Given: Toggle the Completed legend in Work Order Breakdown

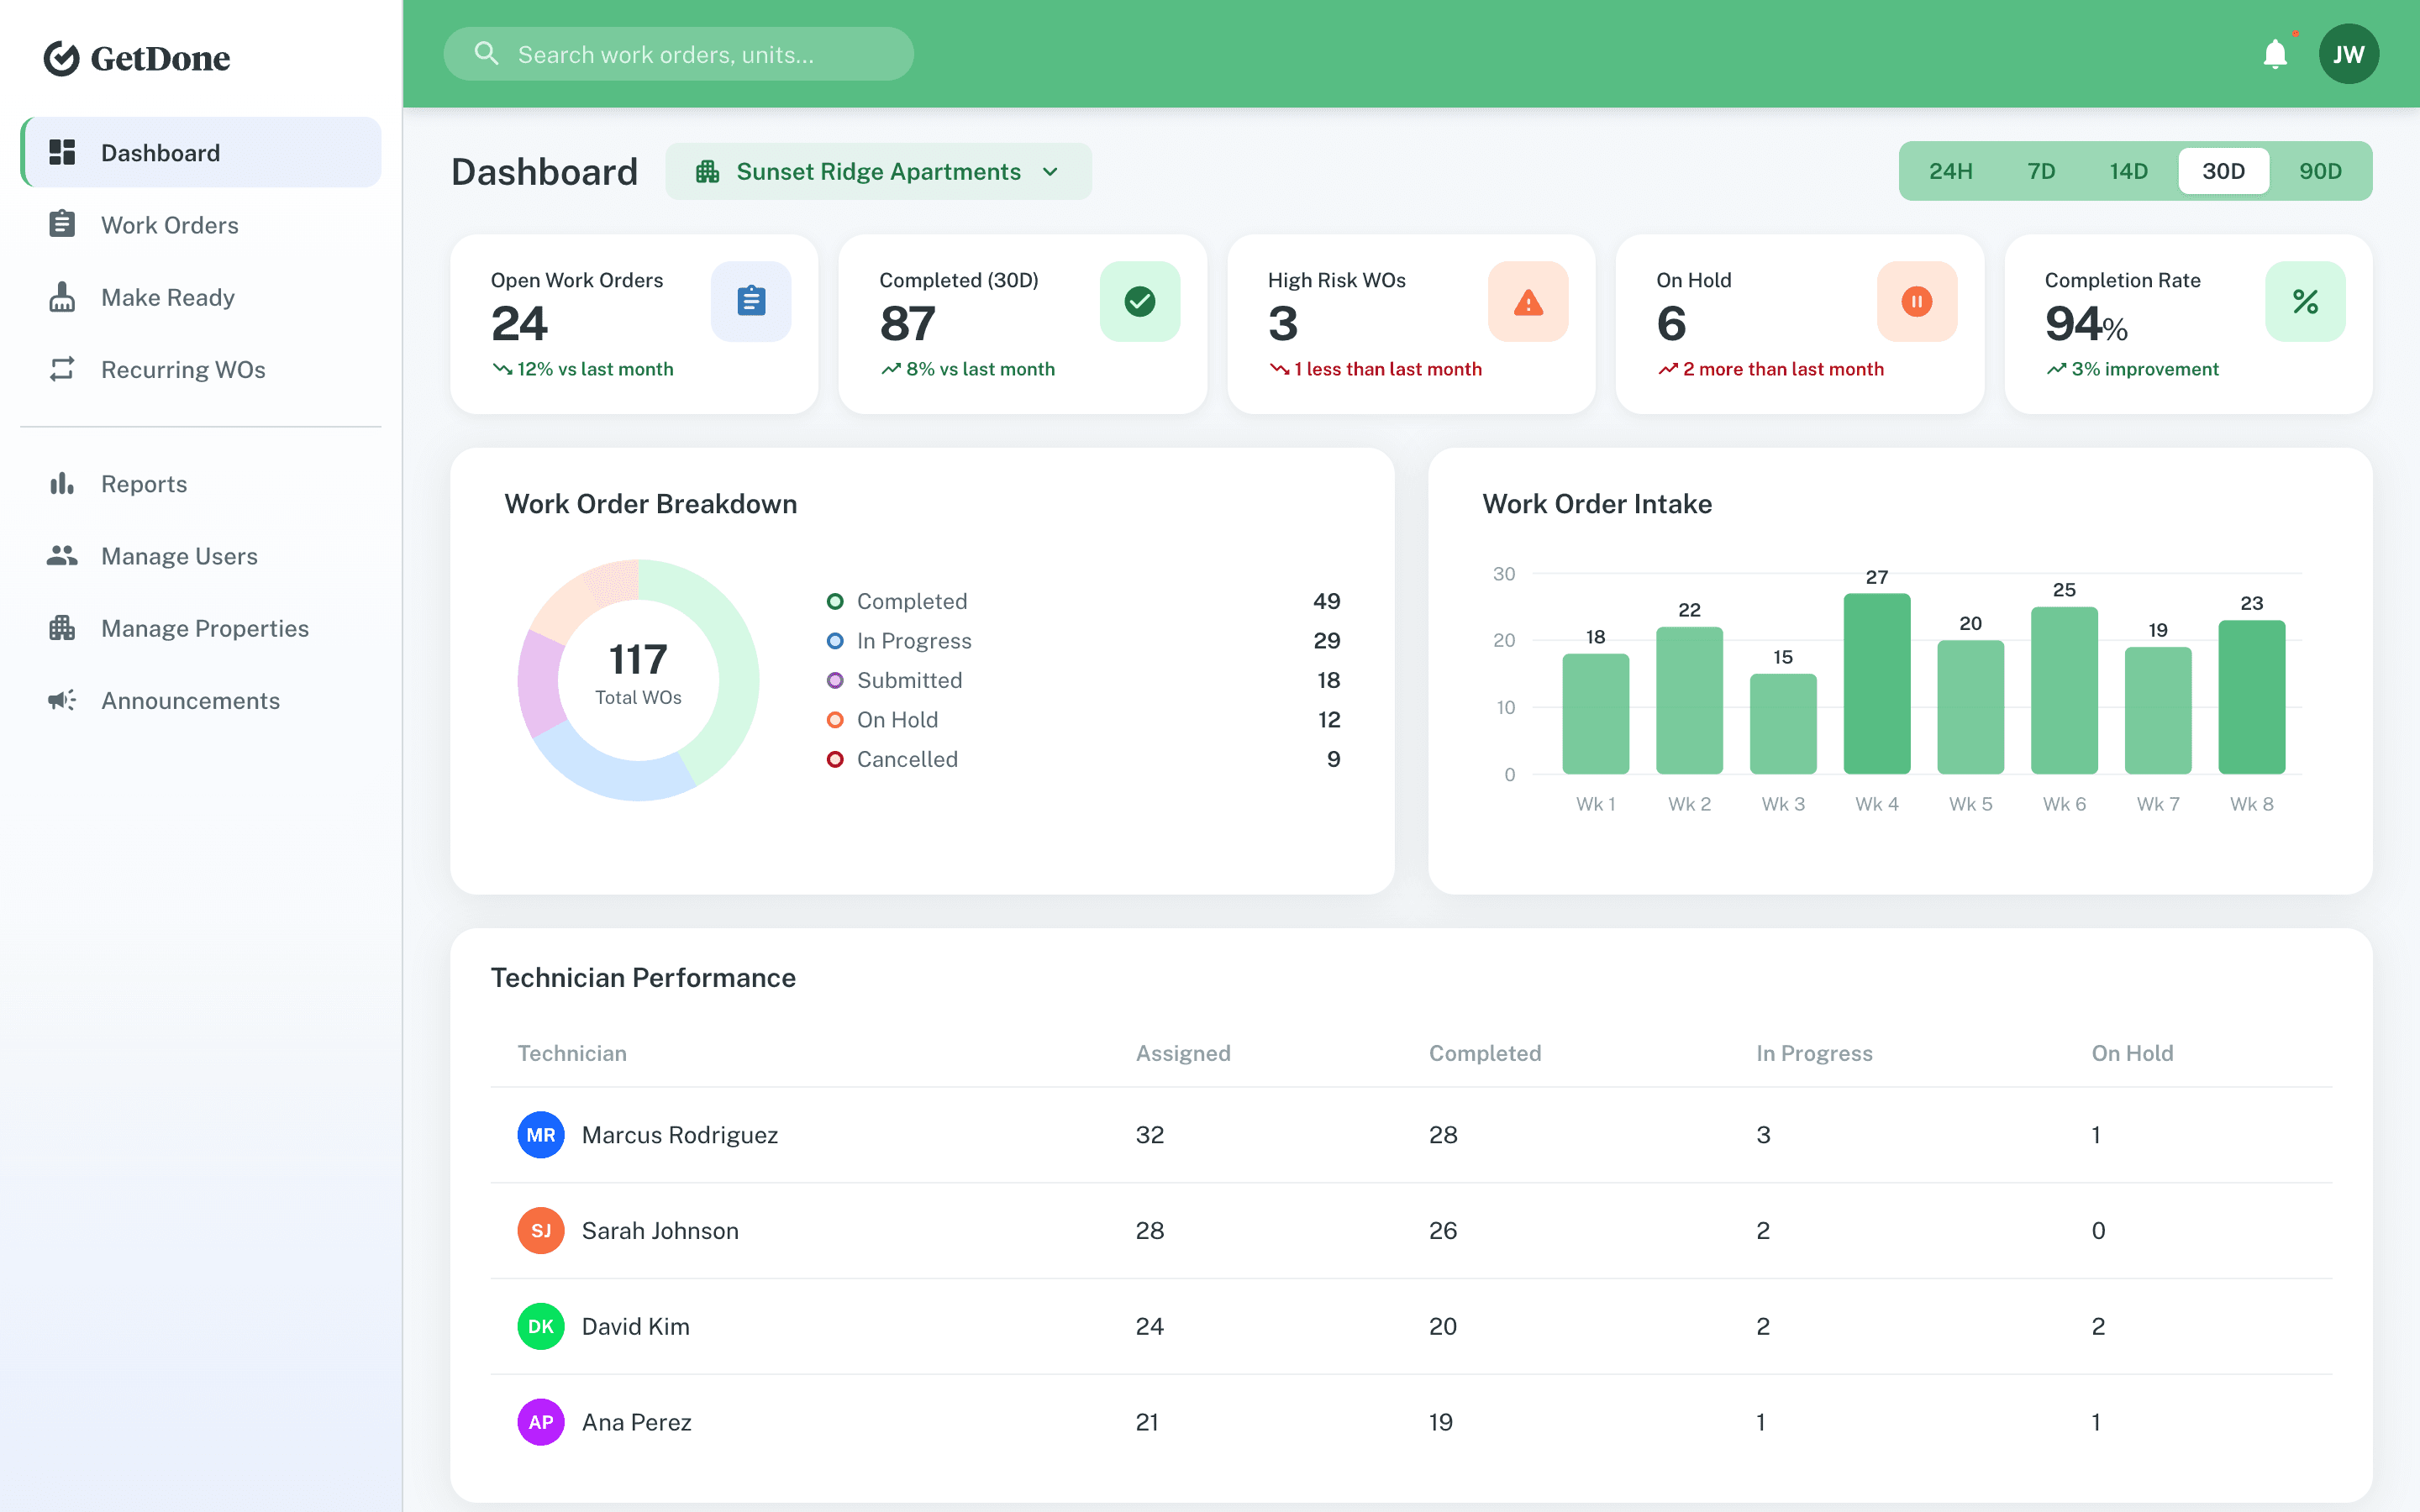Looking at the screenshot, I should (911, 600).
